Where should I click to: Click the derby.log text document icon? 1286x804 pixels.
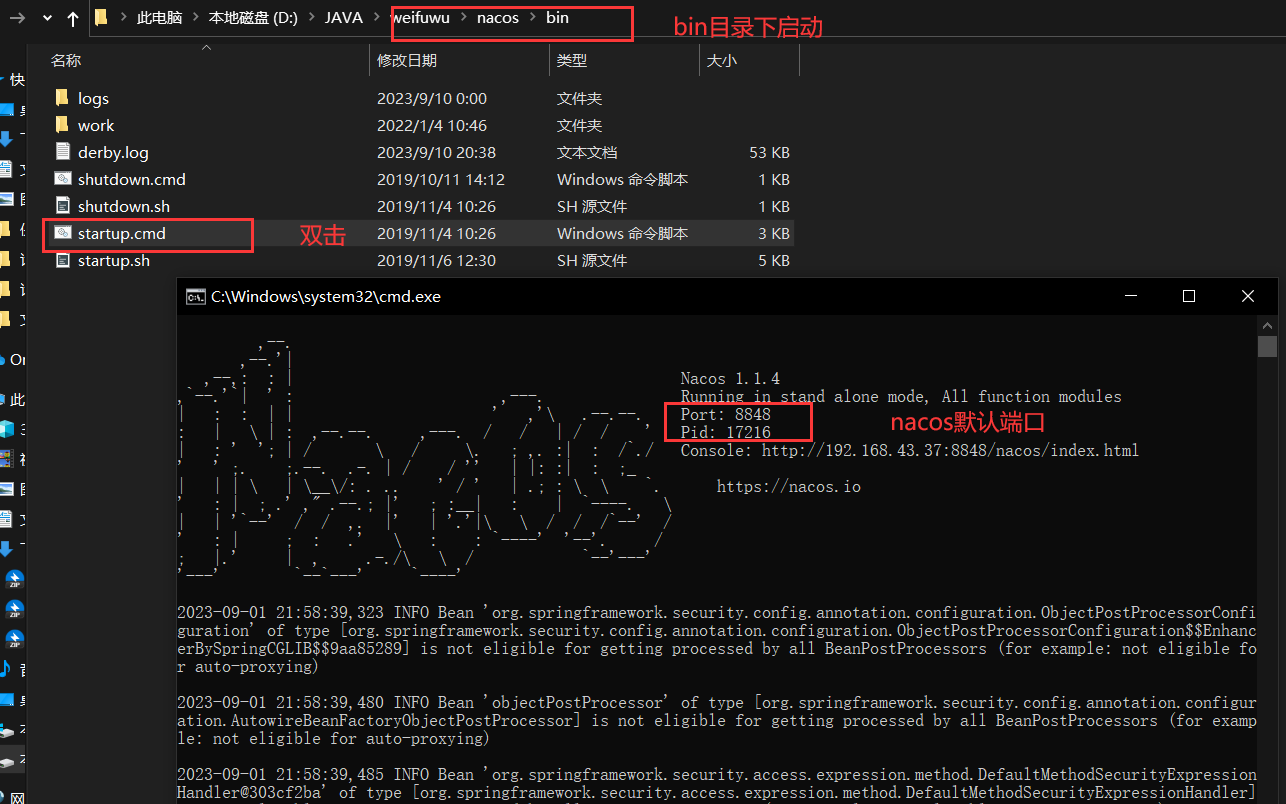(x=62, y=152)
